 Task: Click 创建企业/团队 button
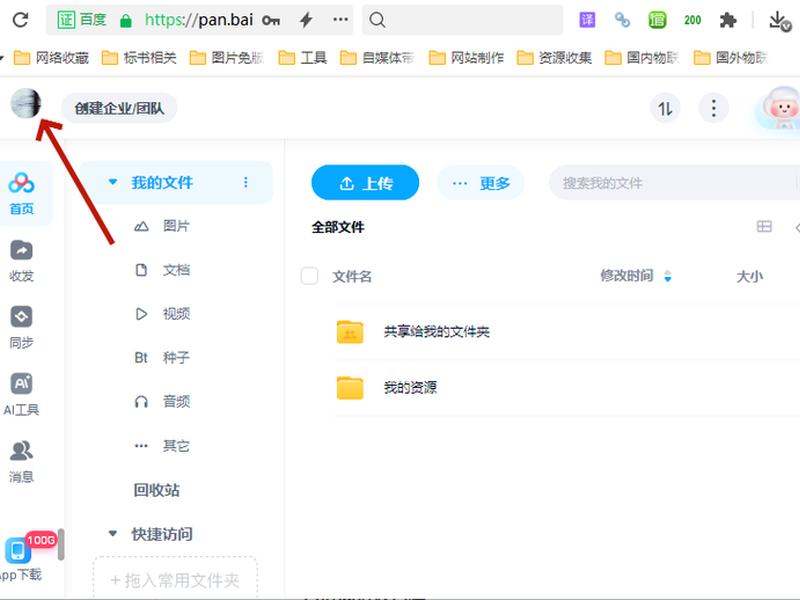119,108
